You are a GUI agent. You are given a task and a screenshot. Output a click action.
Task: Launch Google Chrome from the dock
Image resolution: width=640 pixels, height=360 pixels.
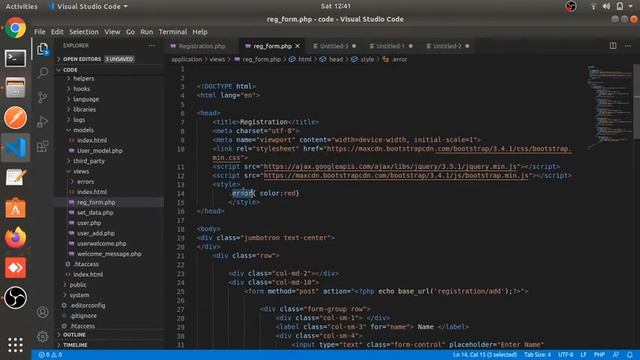coord(16,28)
